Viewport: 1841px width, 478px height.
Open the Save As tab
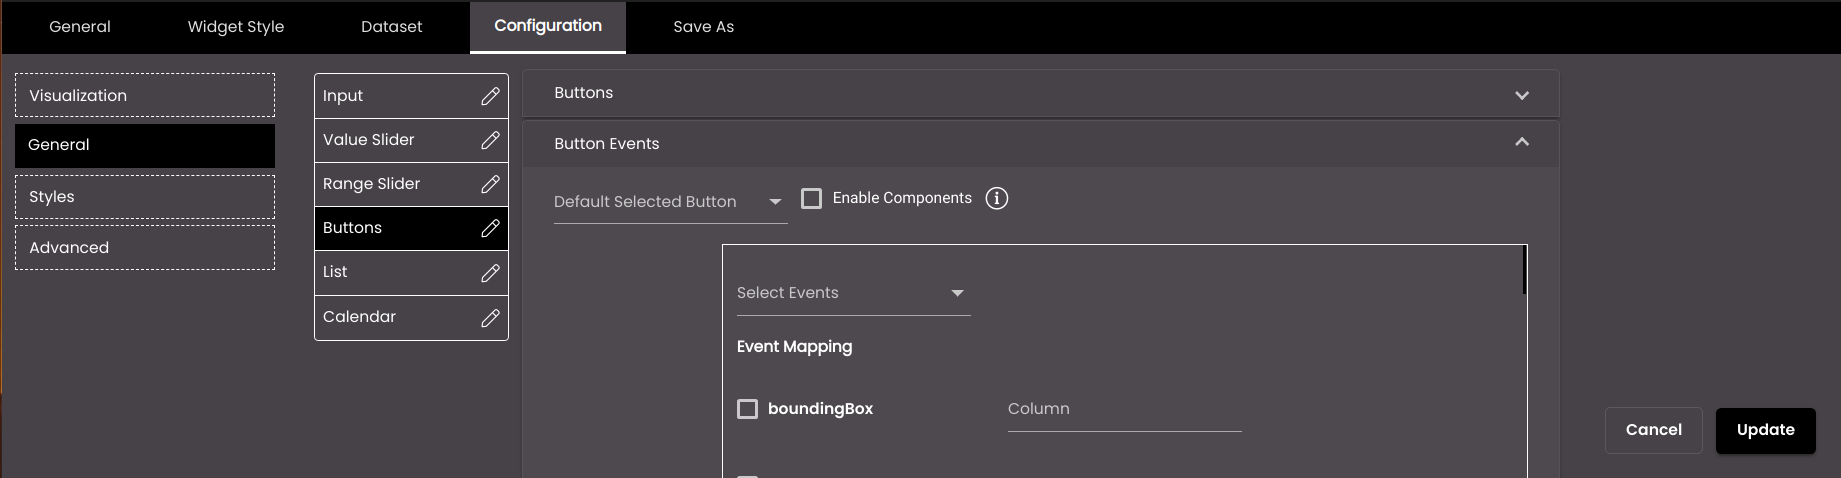pyautogui.click(x=704, y=27)
